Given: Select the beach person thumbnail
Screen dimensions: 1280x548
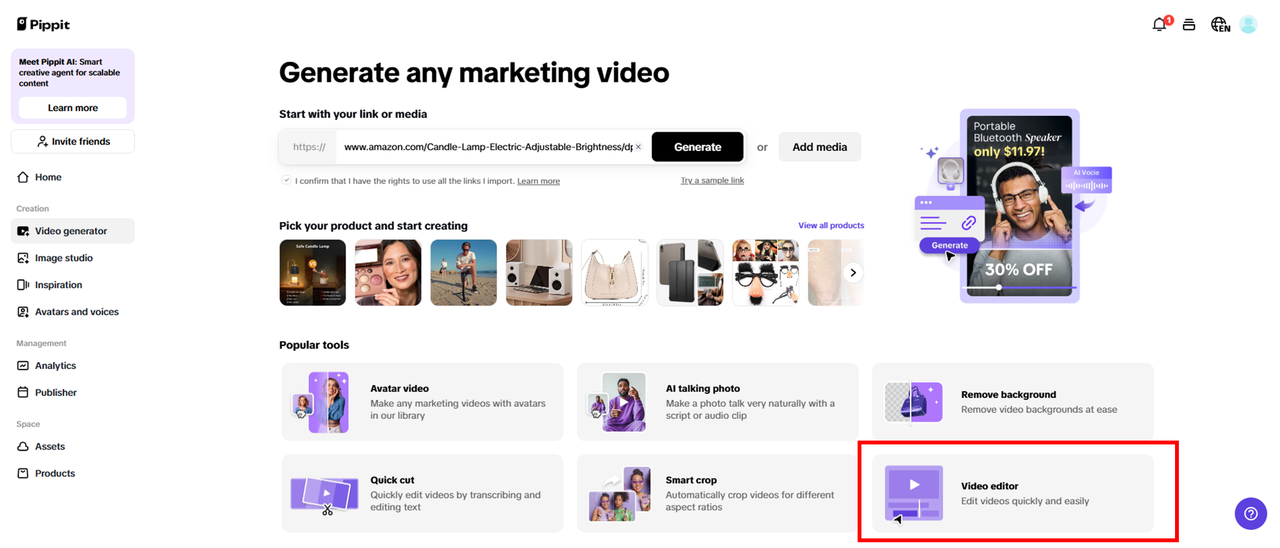Looking at the screenshot, I should click(x=464, y=272).
